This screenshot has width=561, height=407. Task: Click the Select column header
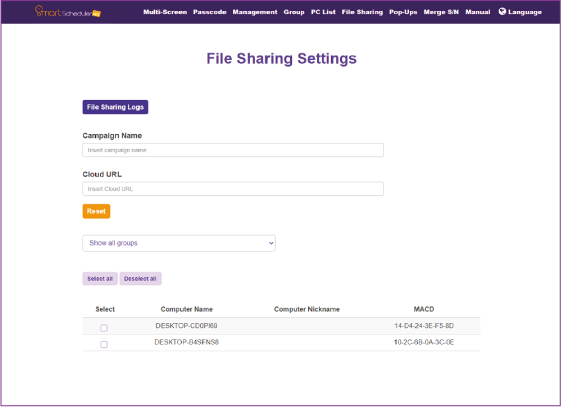tap(105, 309)
